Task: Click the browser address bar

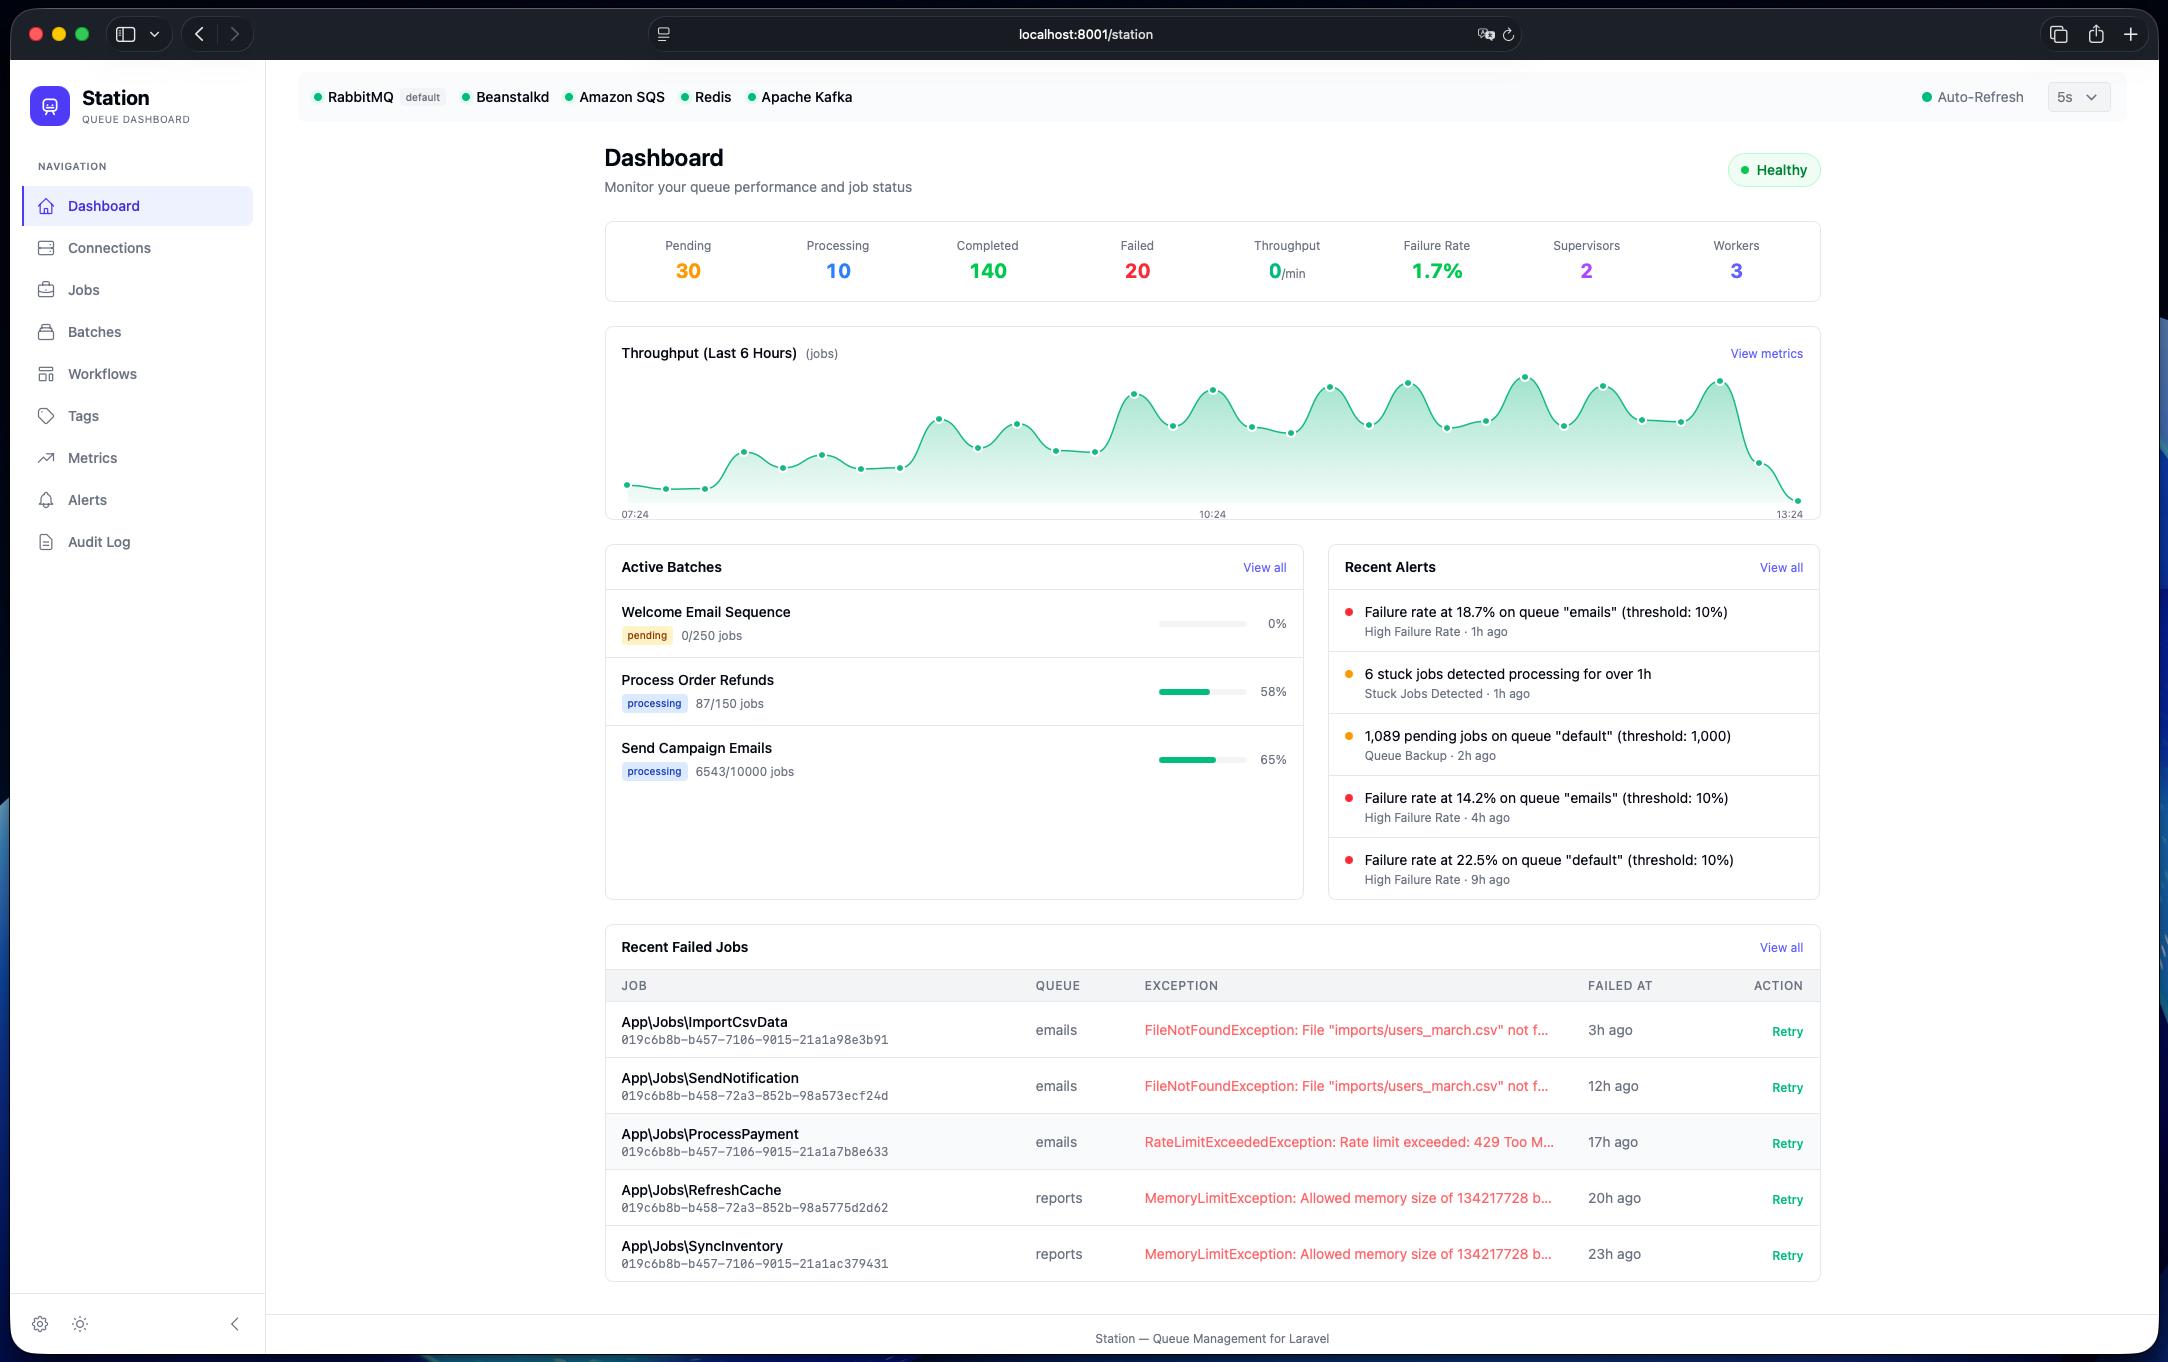Action: (x=1085, y=34)
